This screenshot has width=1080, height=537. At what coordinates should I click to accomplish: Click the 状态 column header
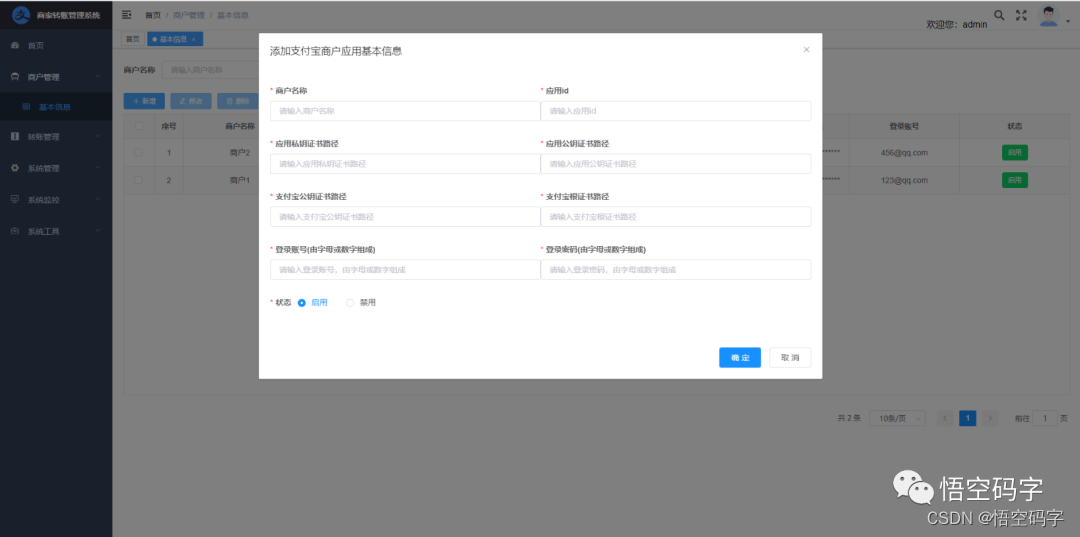1015,126
